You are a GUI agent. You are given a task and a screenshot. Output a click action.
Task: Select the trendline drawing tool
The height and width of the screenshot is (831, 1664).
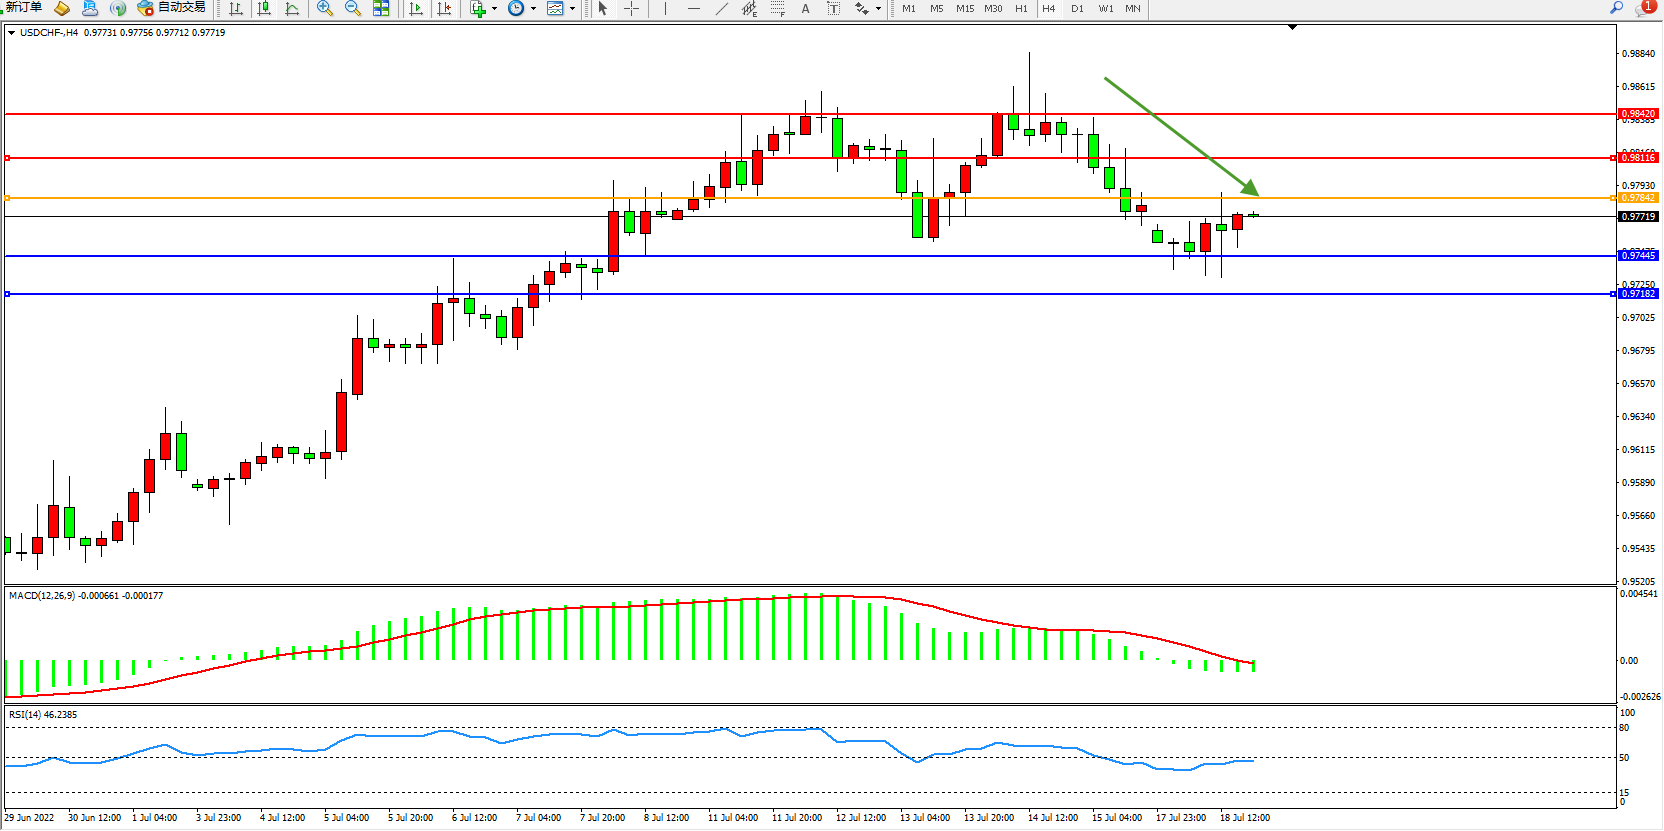pos(721,9)
